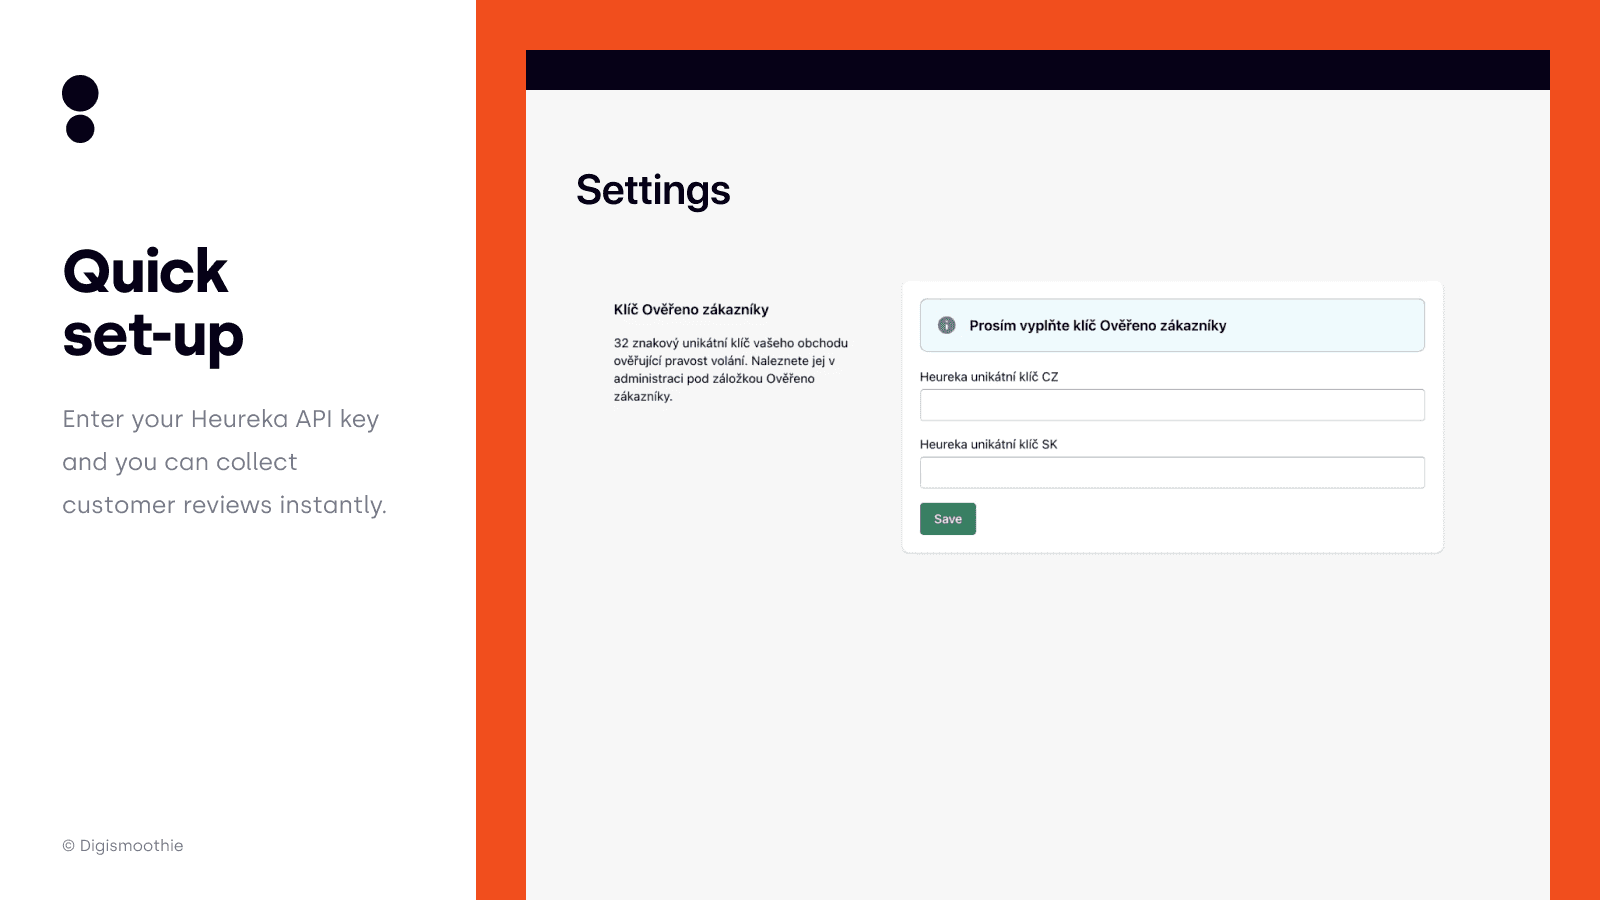Select the Settings page heading
Image resolution: width=1600 pixels, height=900 pixels.
point(653,190)
